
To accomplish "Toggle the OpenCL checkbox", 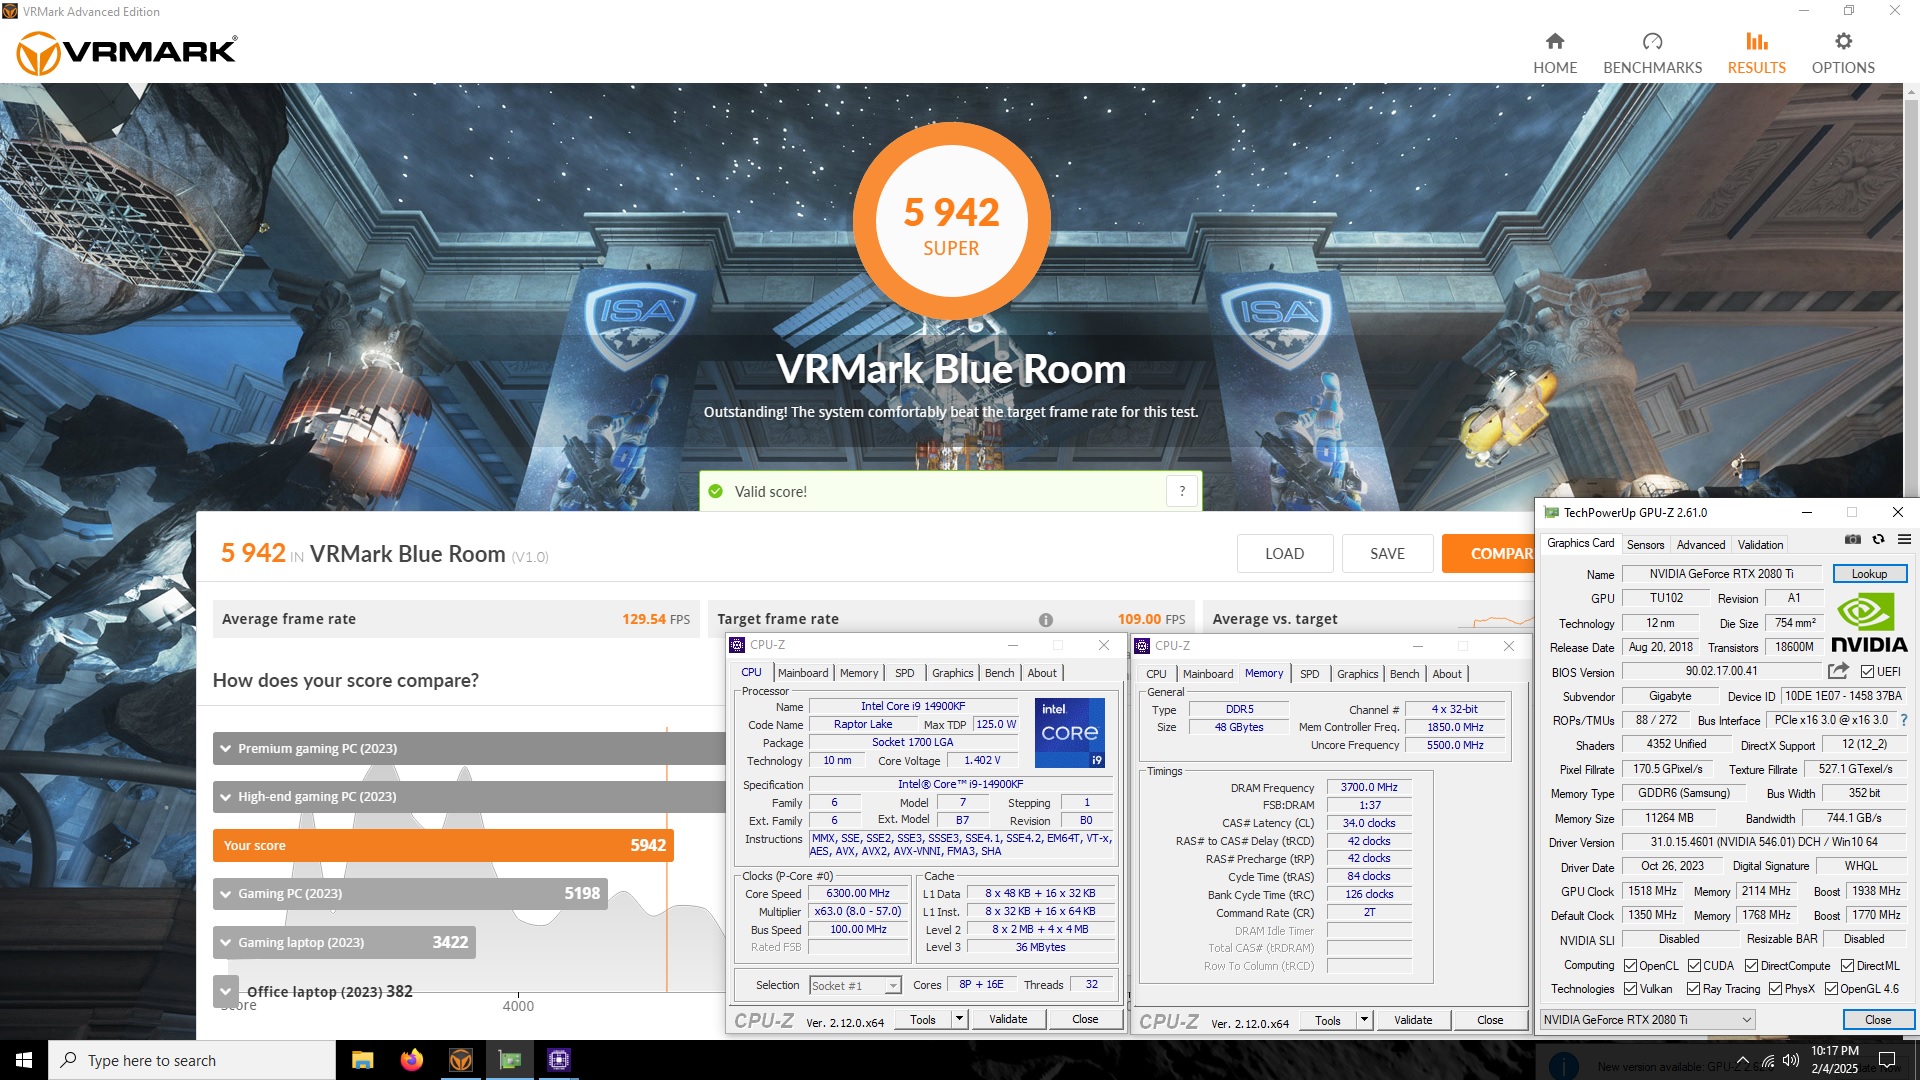I will [1630, 966].
